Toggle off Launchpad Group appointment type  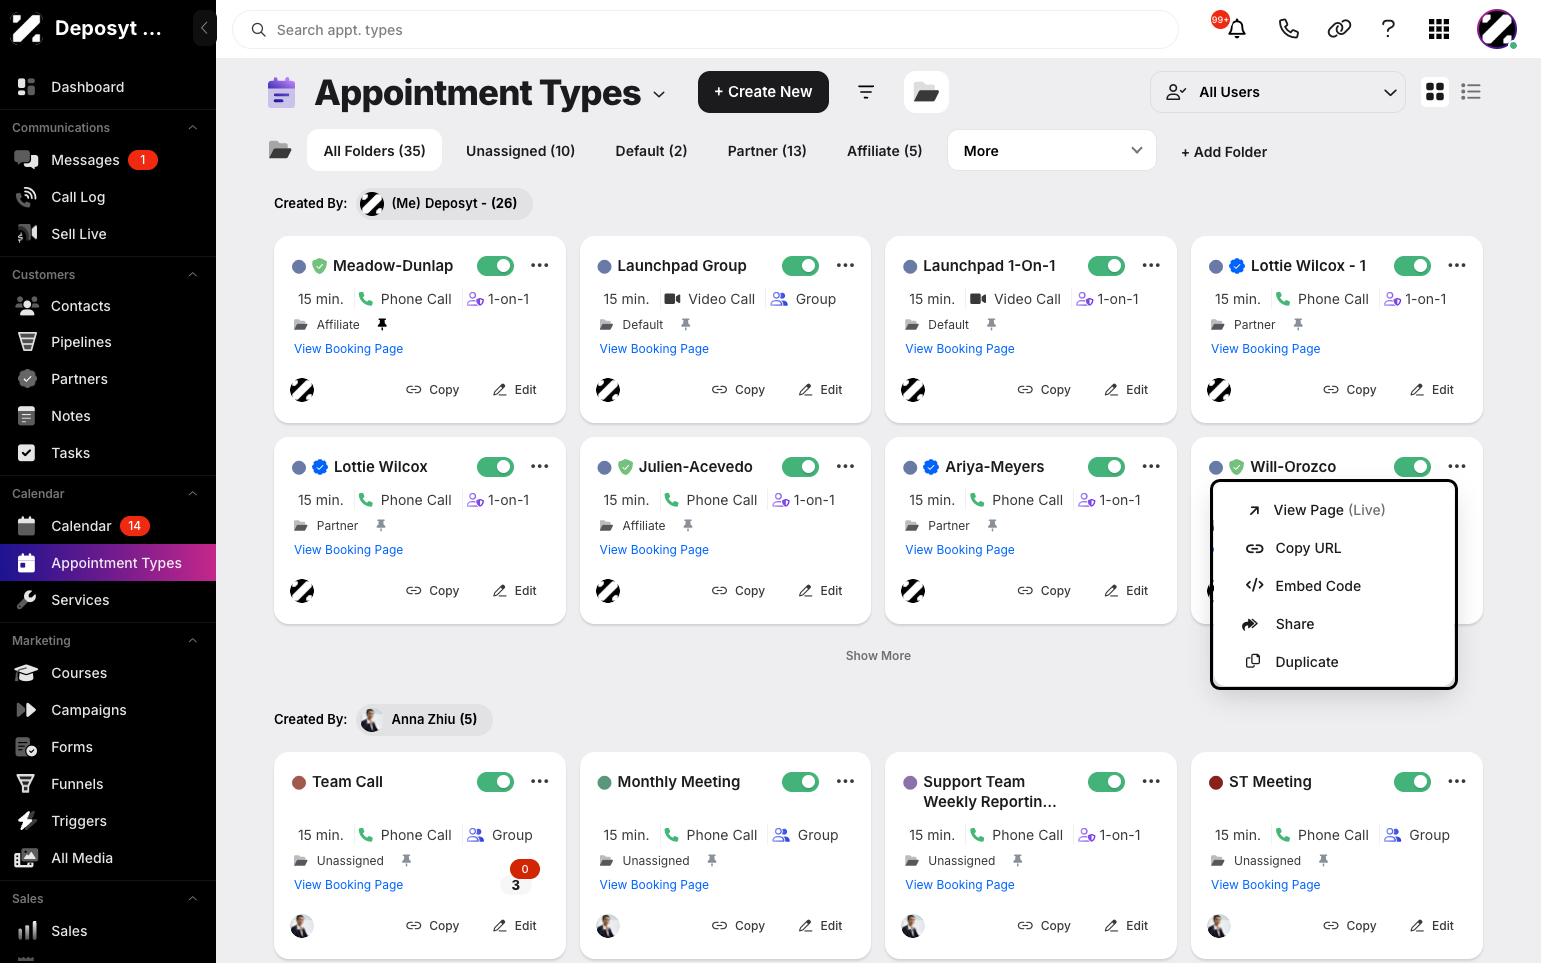(x=800, y=266)
